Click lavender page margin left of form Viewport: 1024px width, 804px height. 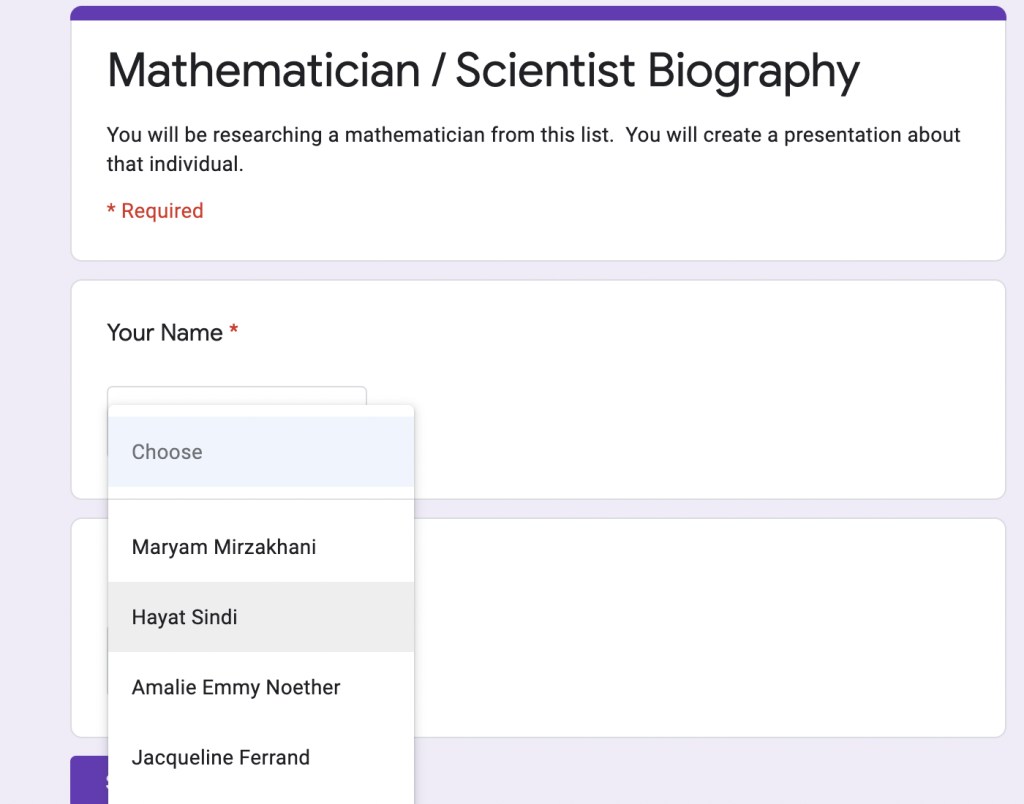(x=34, y=400)
